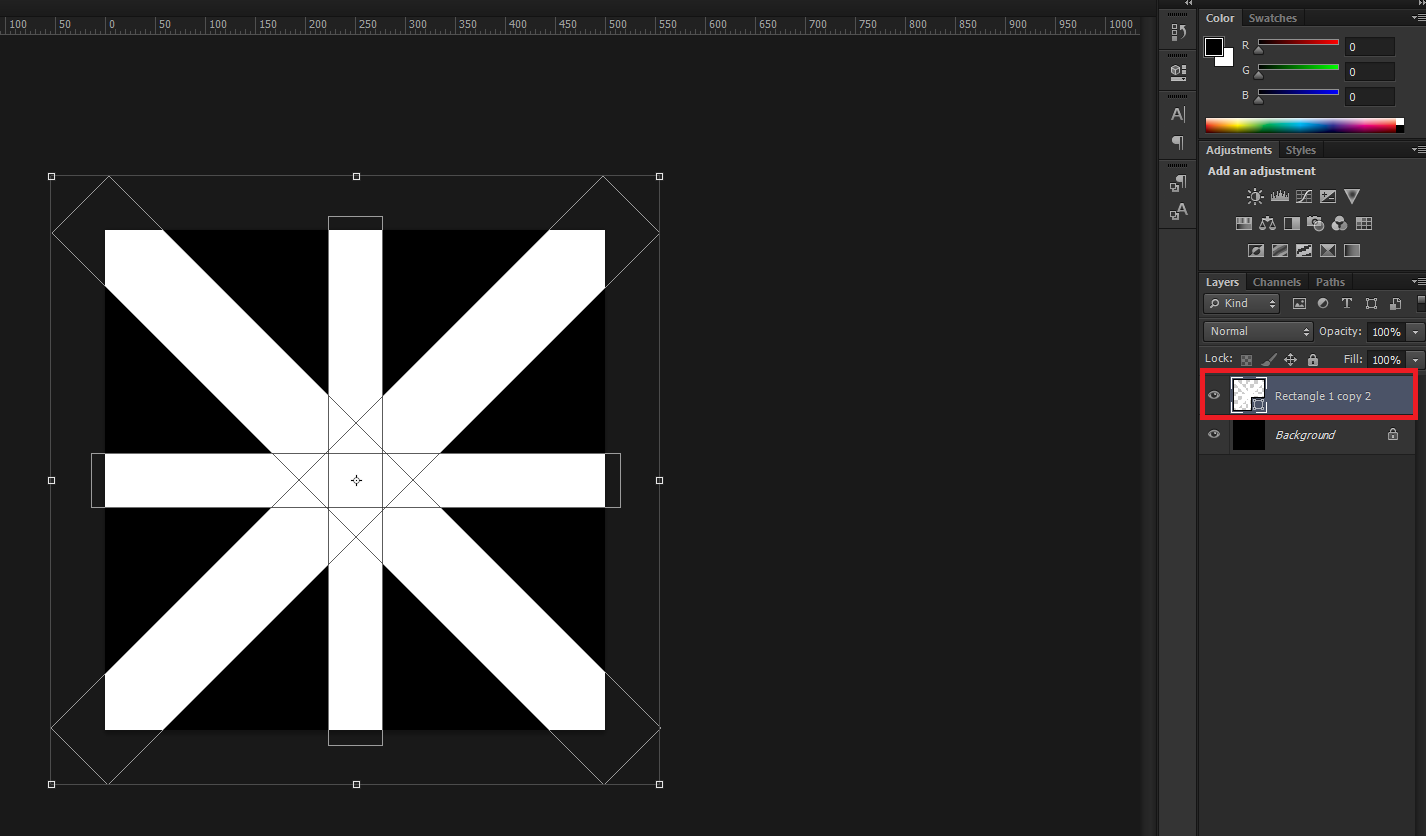Switch to the Channels tab
This screenshot has width=1426, height=836.
[1276, 282]
